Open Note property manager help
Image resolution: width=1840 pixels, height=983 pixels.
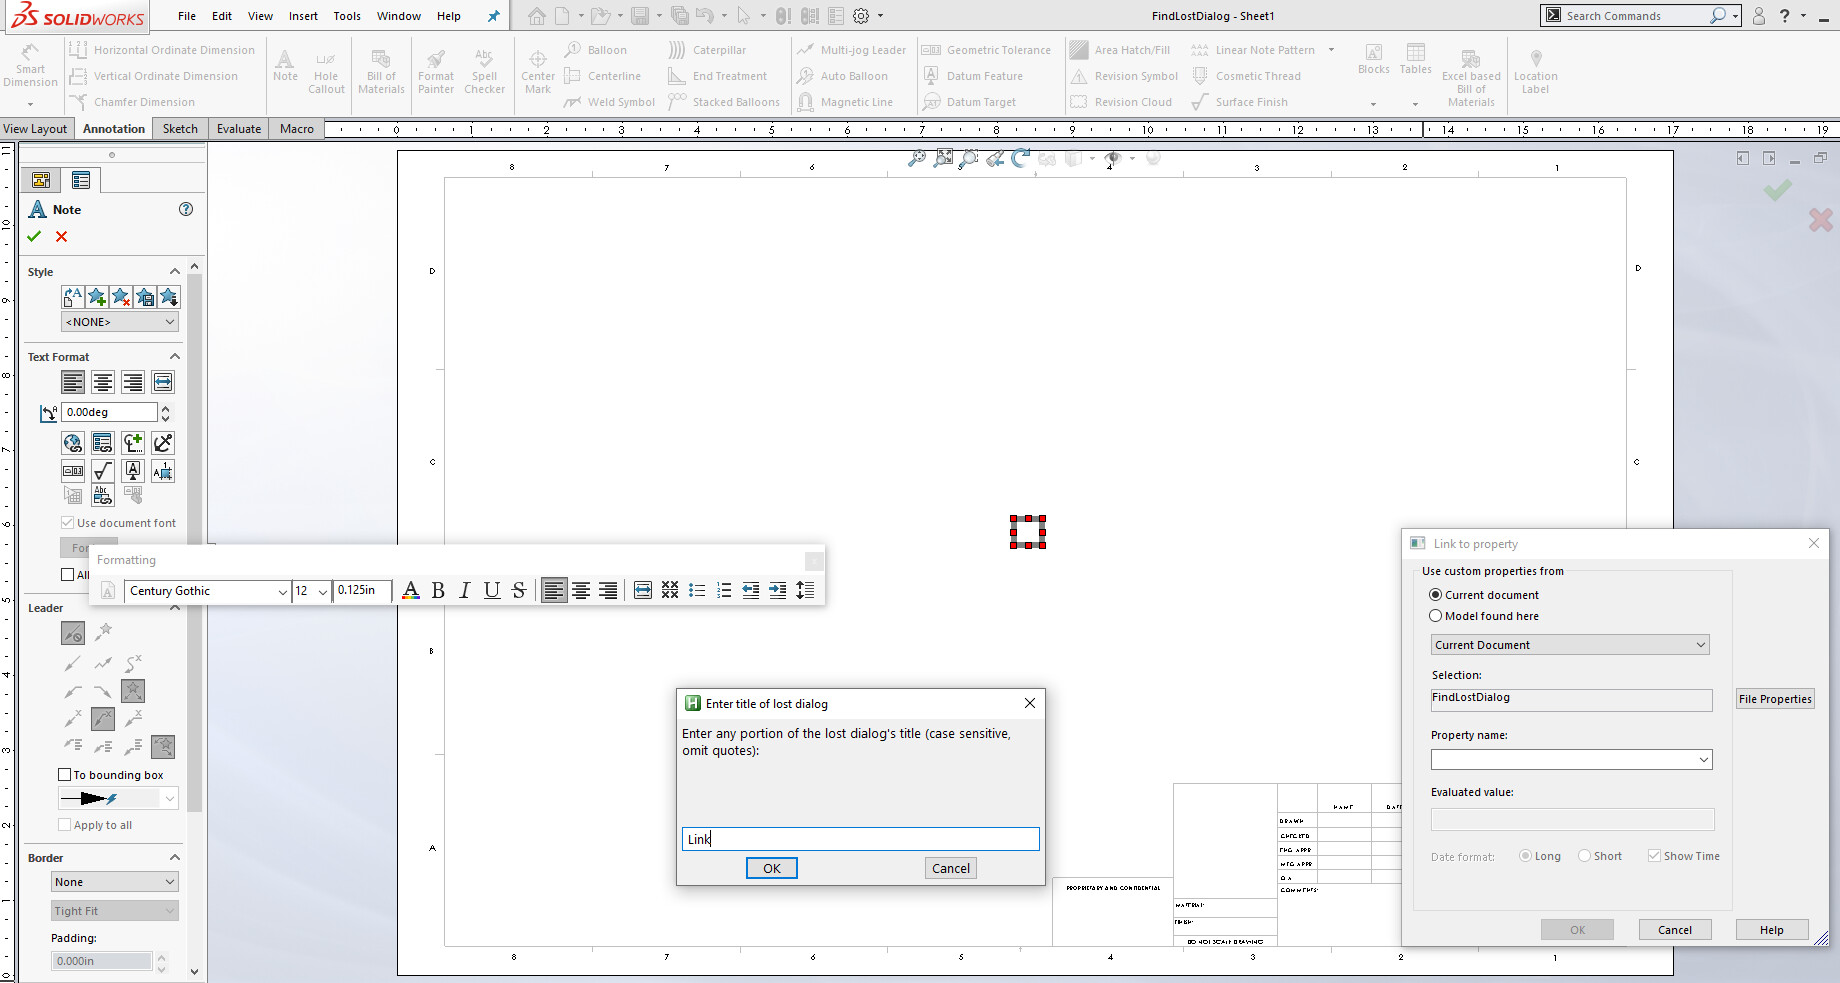pos(185,209)
